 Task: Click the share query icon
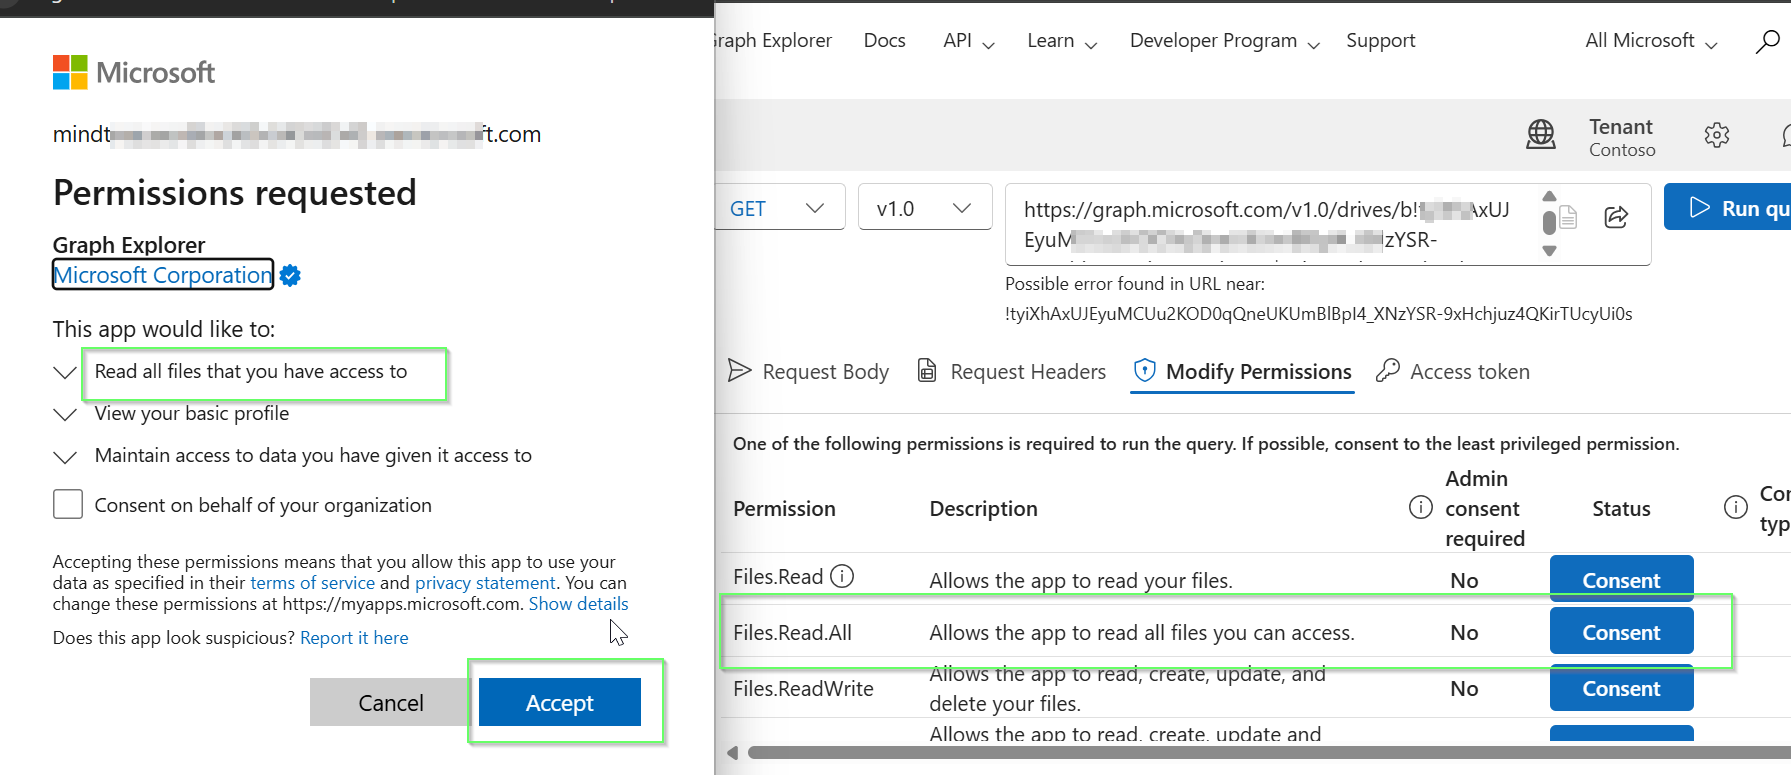point(1616,217)
